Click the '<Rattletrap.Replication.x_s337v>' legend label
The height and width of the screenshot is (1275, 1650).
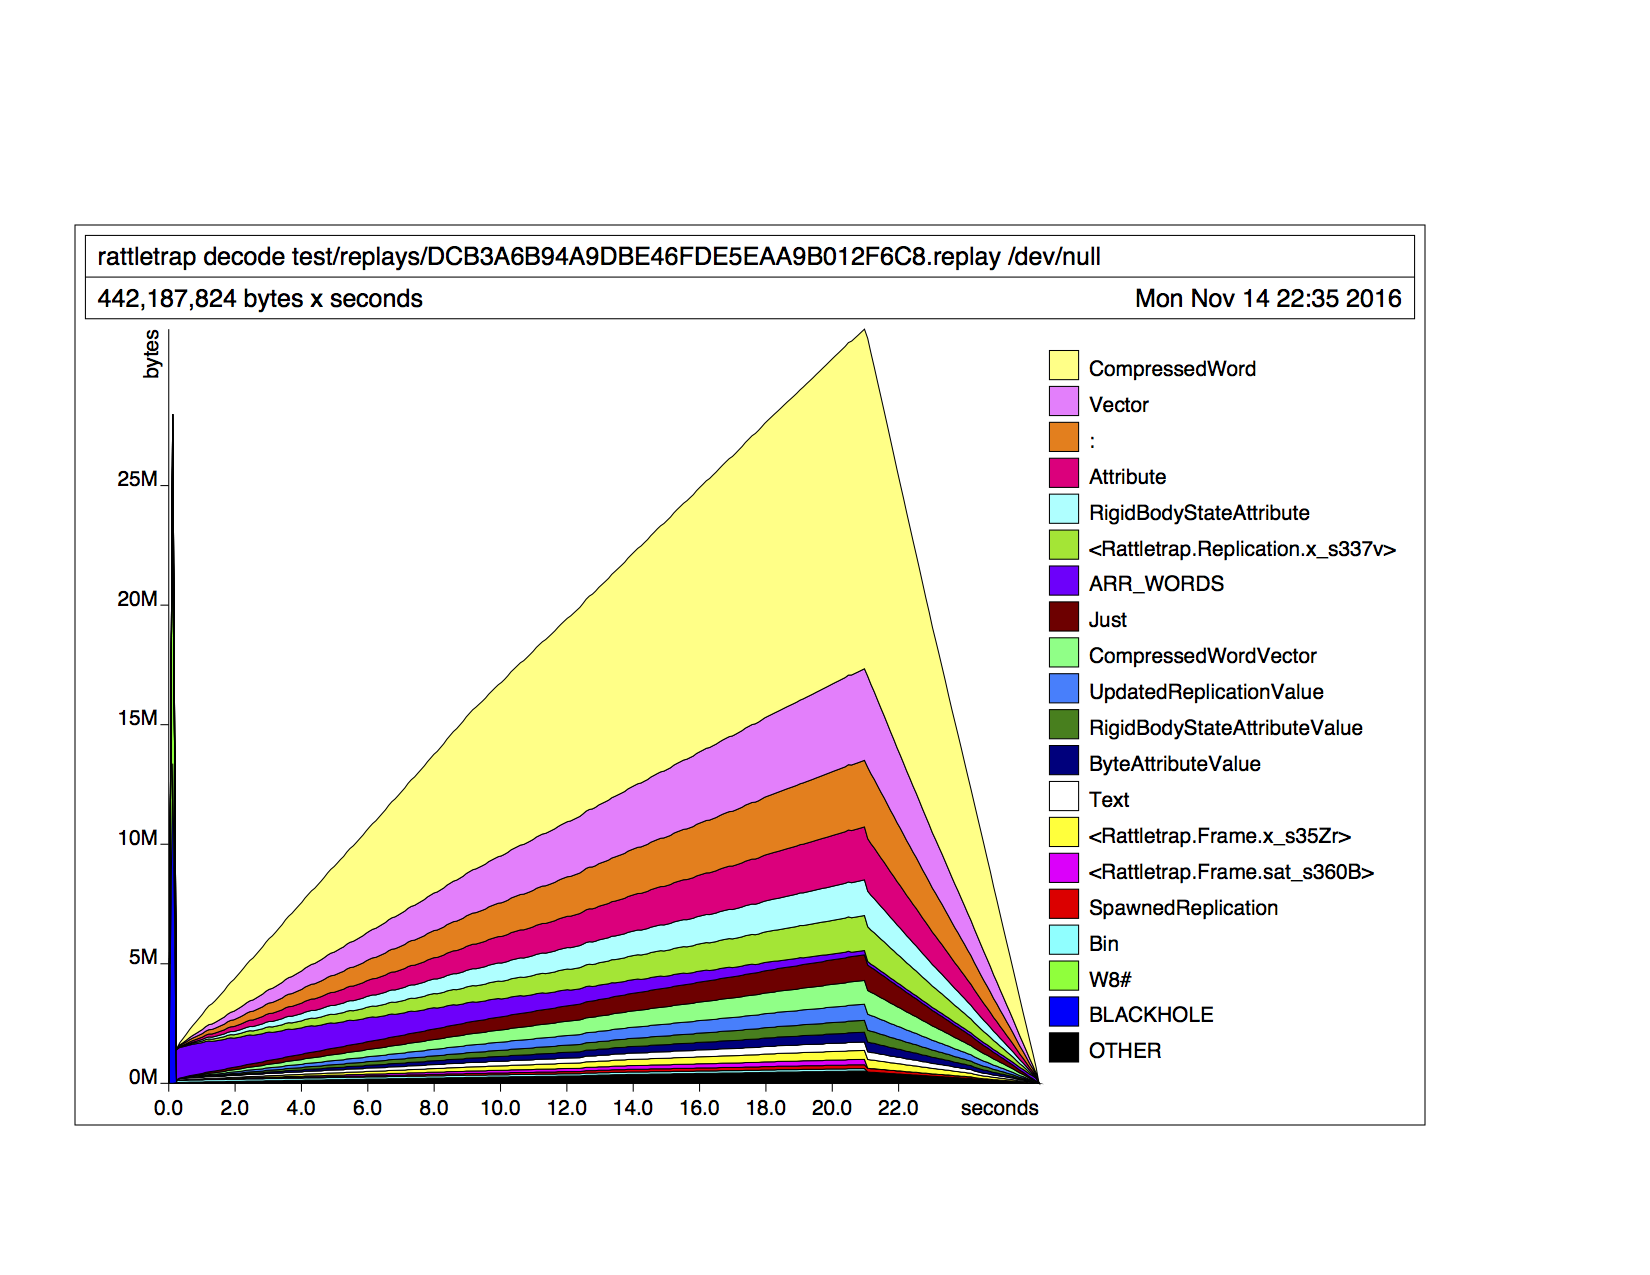pyautogui.click(x=1242, y=549)
